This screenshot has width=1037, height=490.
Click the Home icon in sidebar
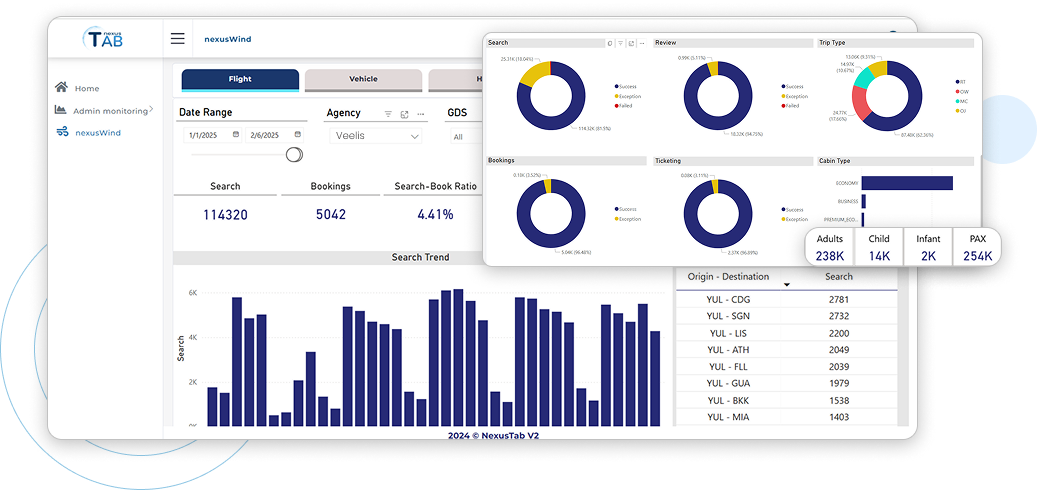coord(62,88)
